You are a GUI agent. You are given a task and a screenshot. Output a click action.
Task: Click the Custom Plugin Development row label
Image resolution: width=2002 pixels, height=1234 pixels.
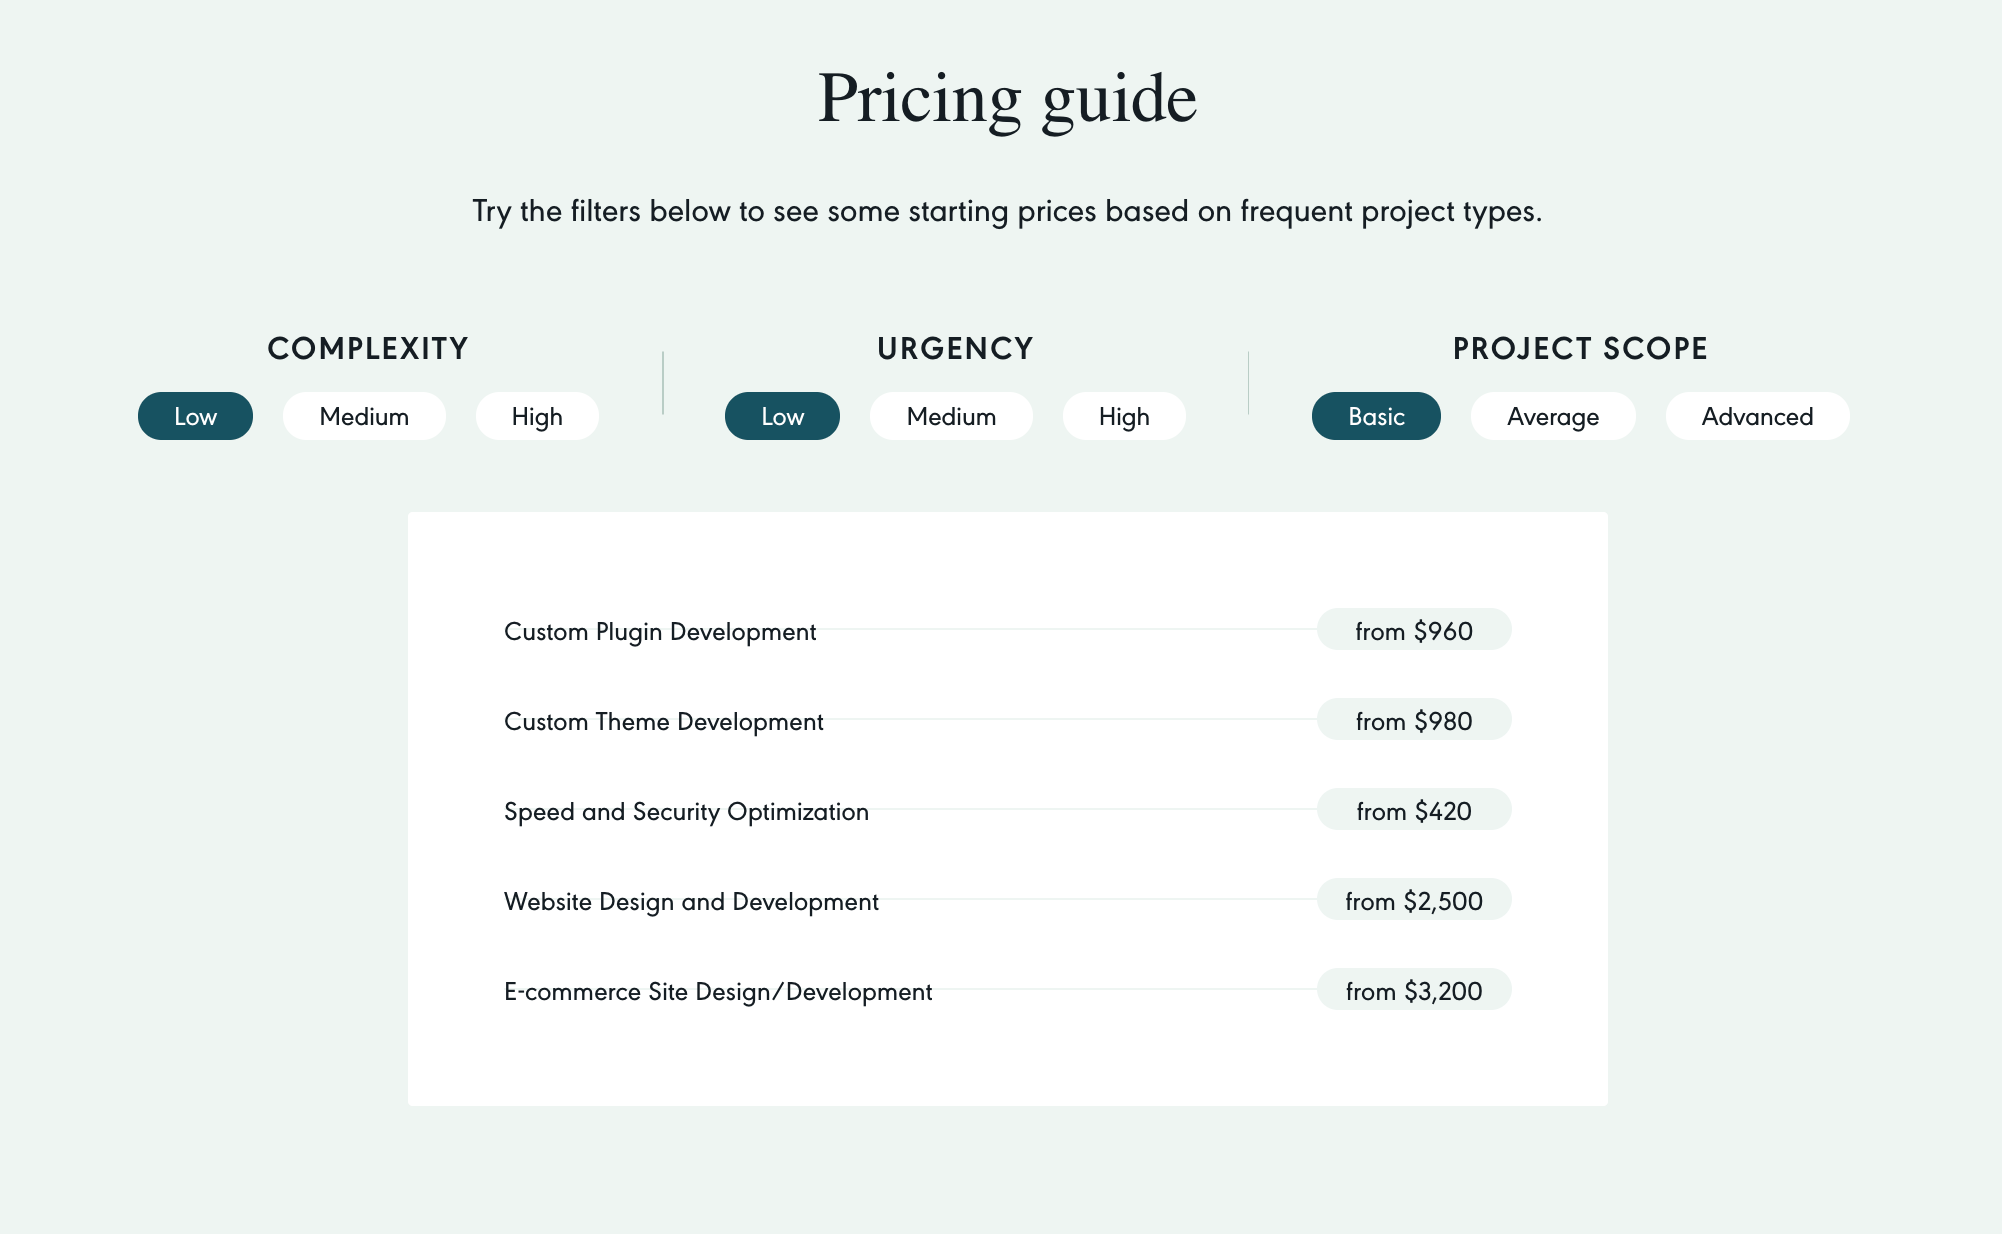(660, 631)
